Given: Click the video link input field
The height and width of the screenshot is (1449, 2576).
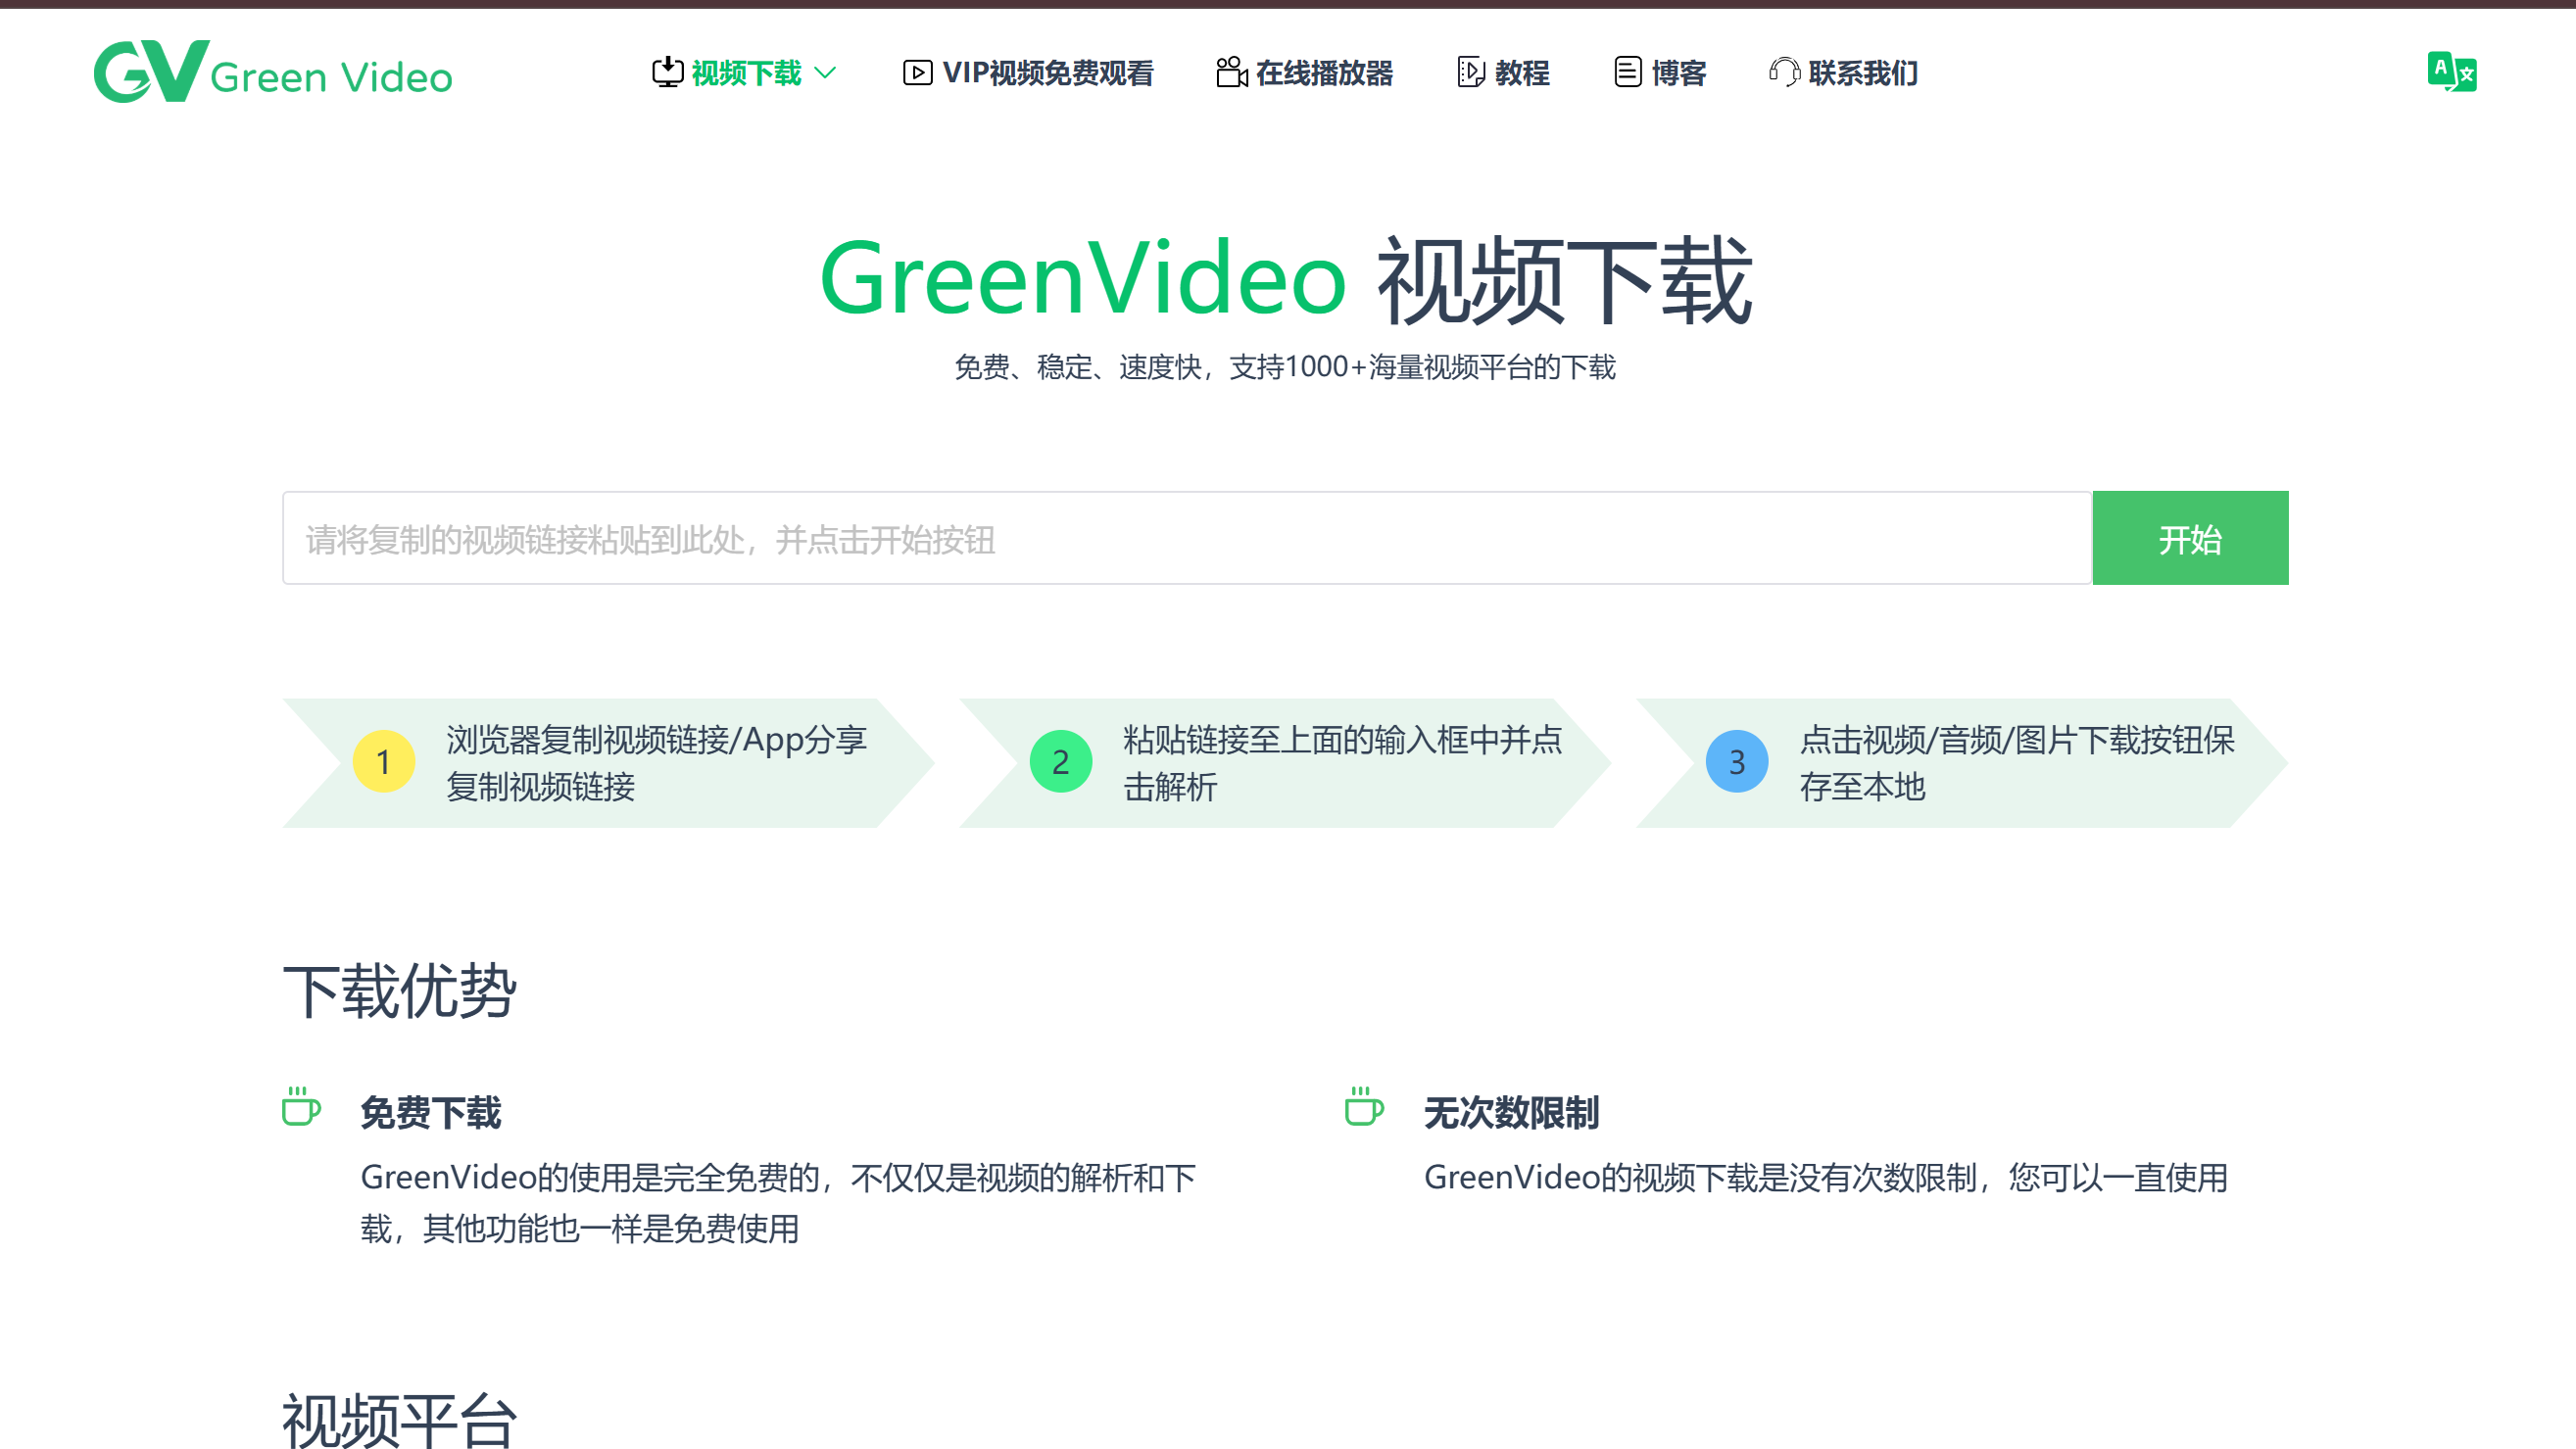Looking at the screenshot, I should click(1186, 538).
